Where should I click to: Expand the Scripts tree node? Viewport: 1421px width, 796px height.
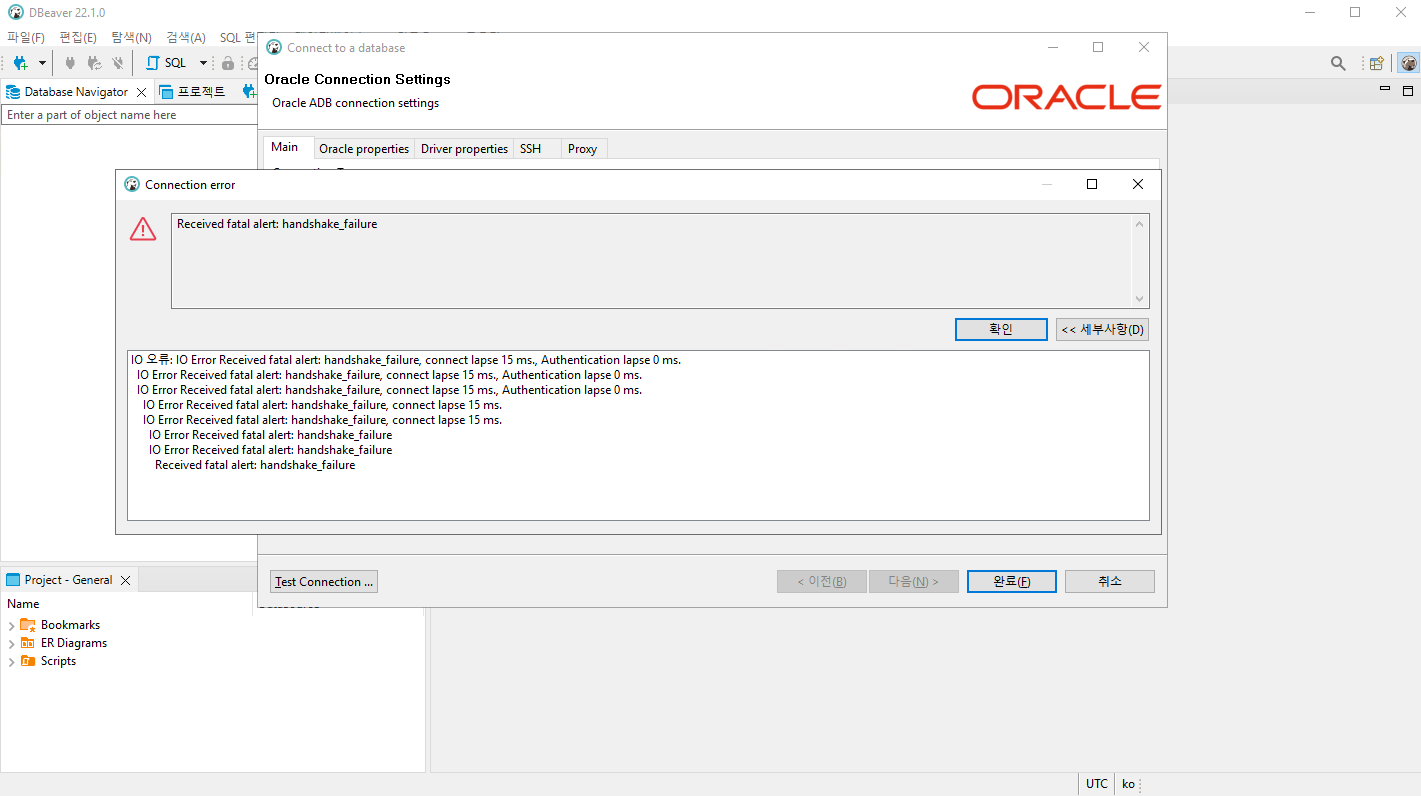(x=11, y=662)
